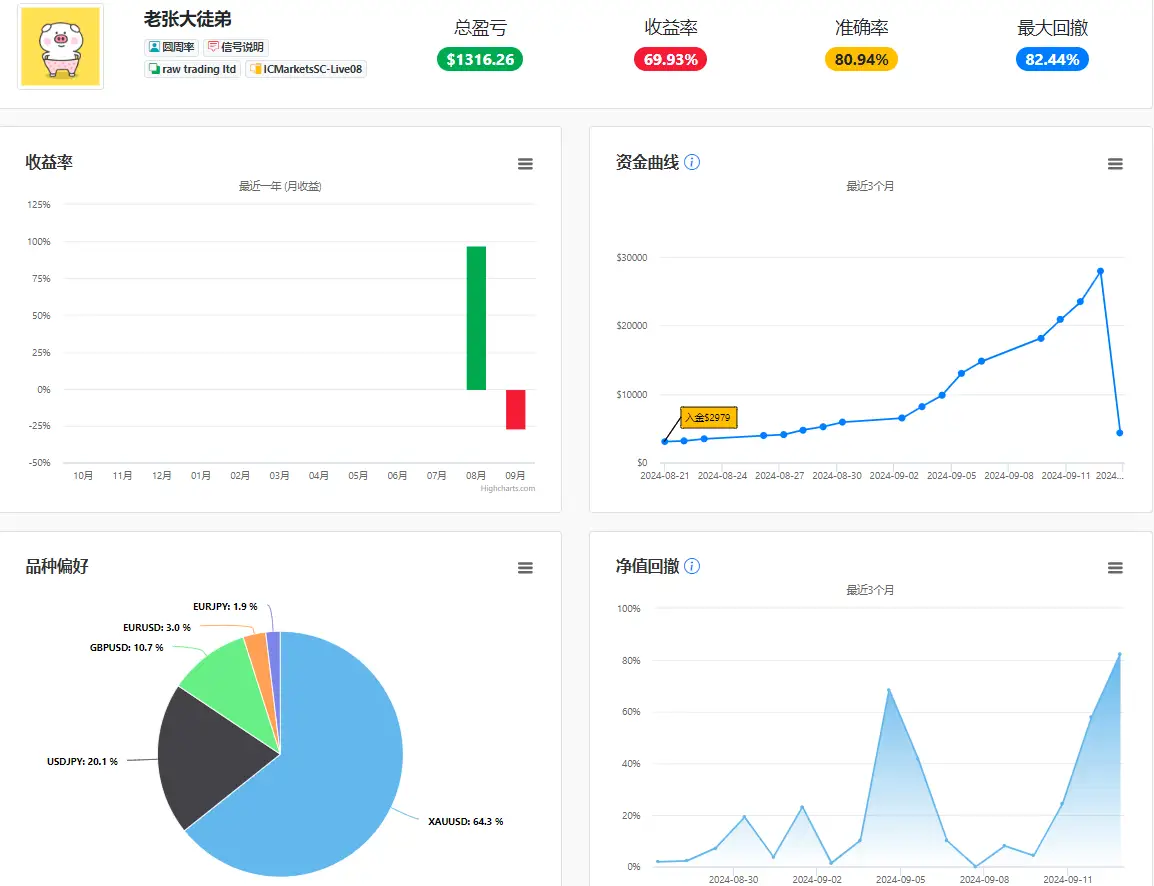Click the 入金$2979 deposit marker label
Viewport: 1154px width, 886px height.
point(708,417)
